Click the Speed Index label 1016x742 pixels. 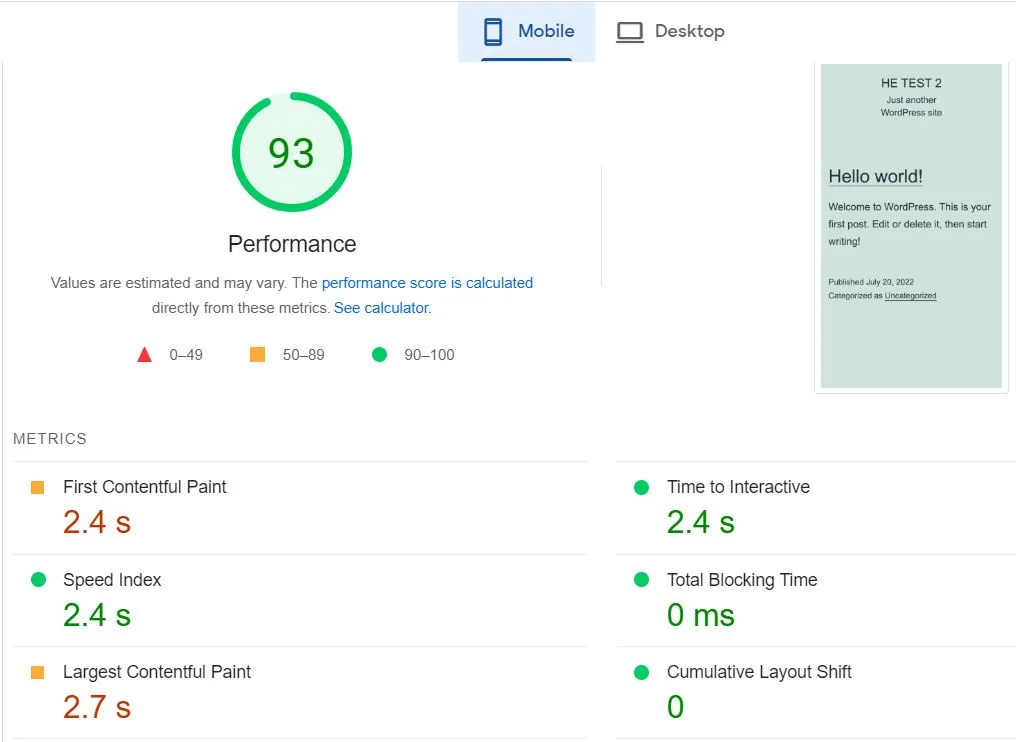112,580
